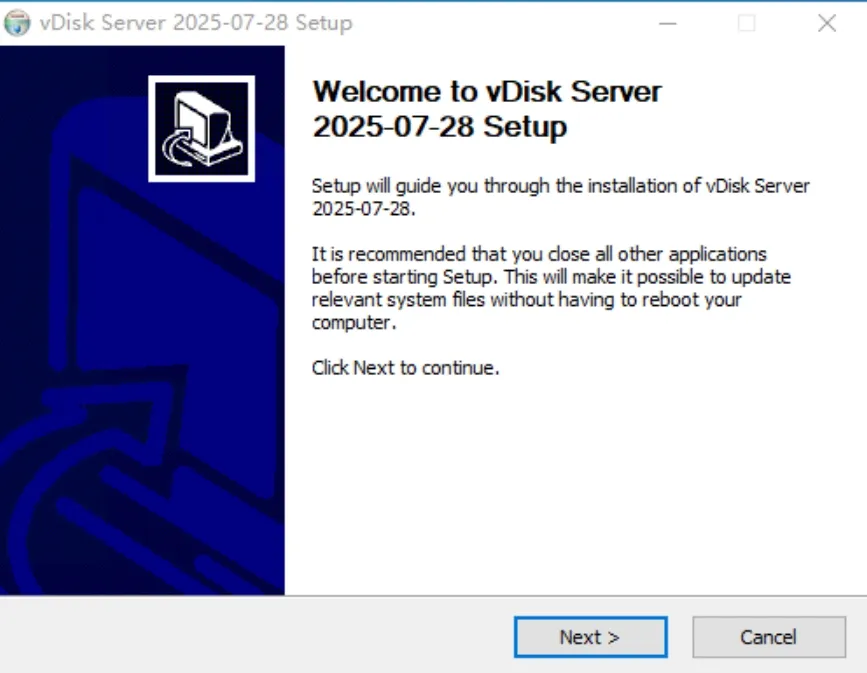Close the setup window with X
This screenshot has height=673, width=867.
click(827, 23)
